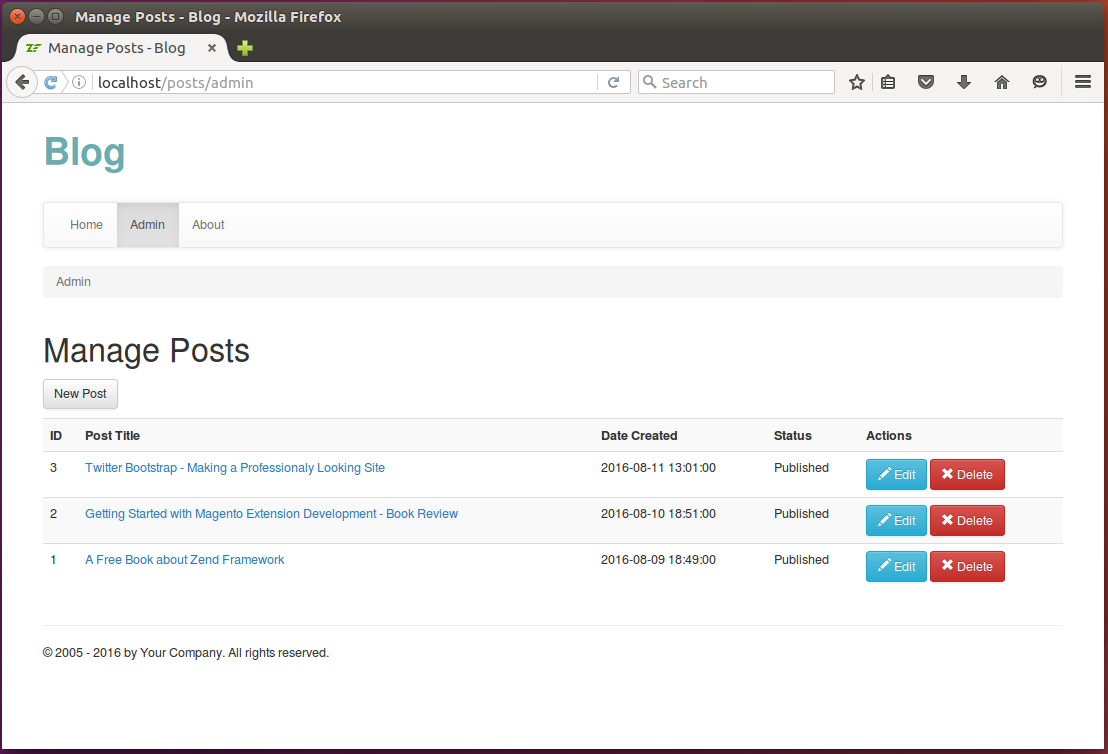This screenshot has width=1108, height=754.
Task: Click the Status column header
Action: (792, 436)
